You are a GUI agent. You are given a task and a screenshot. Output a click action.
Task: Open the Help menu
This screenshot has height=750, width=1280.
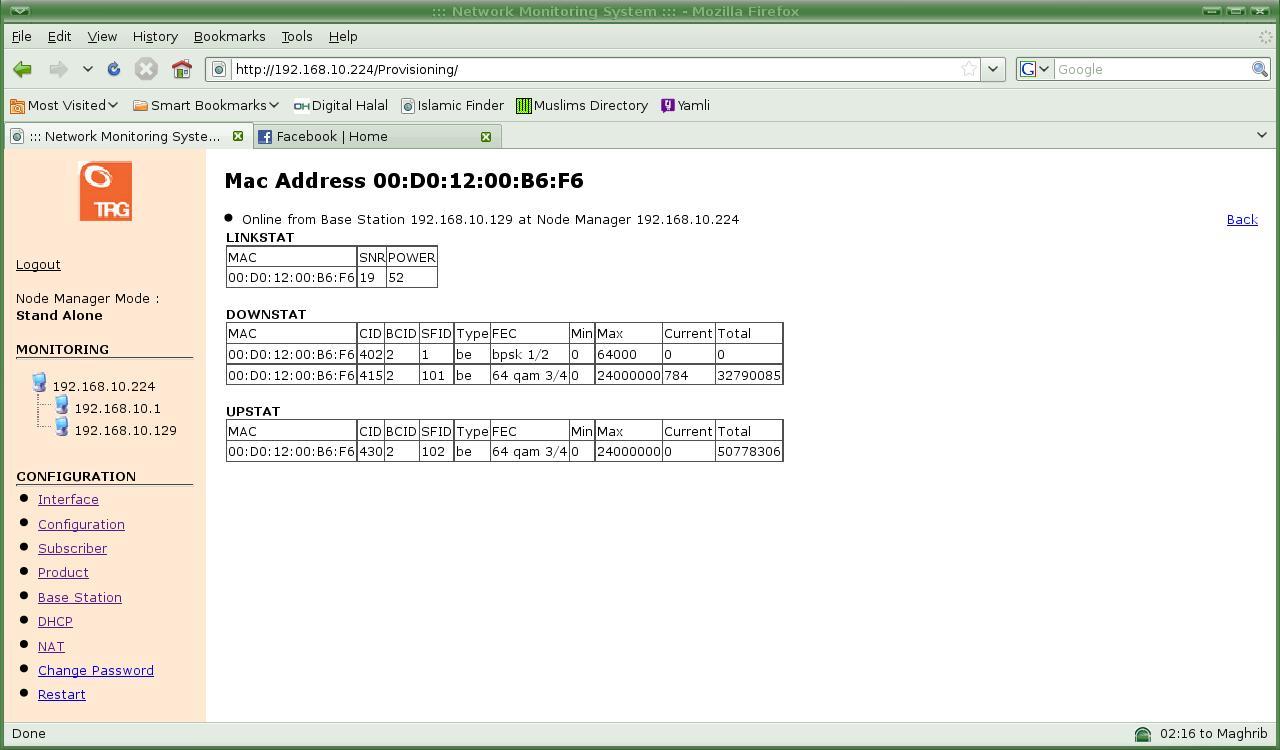click(x=343, y=36)
